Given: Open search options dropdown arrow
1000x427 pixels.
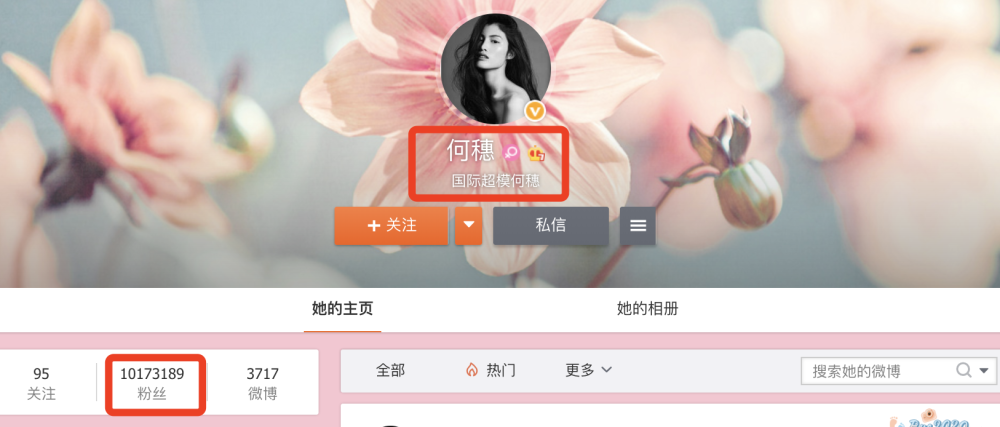Looking at the screenshot, I should pos(984,370).
